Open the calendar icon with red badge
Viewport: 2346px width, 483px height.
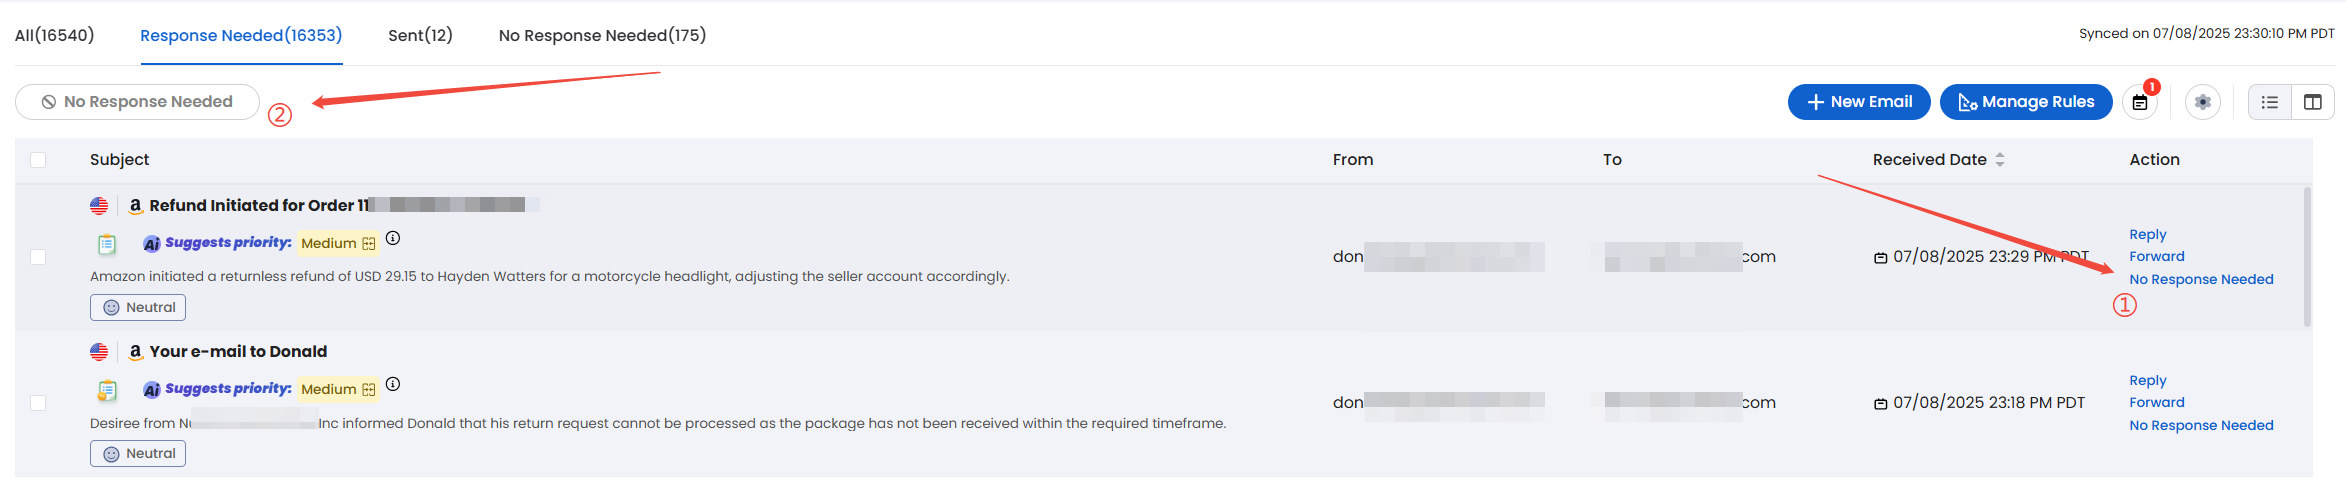pyautogui.click(x=2140, y=102)
